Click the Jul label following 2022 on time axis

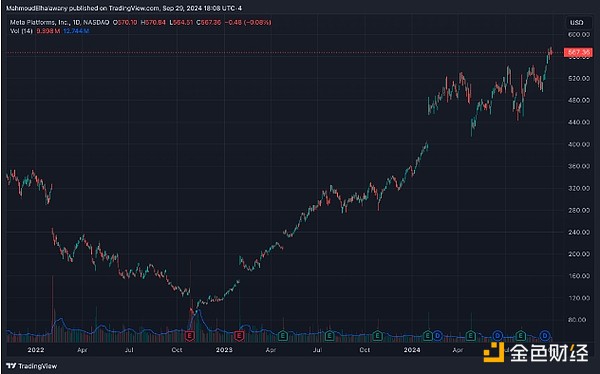[129, 350]
